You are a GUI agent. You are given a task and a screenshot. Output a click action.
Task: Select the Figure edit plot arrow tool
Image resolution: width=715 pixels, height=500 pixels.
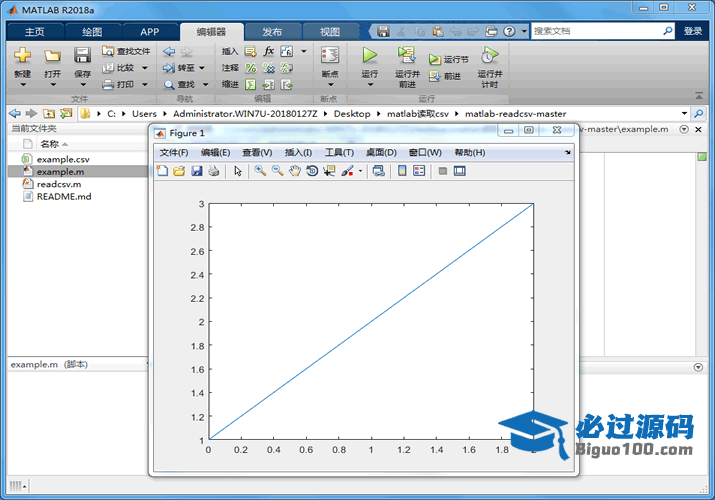(238, 171)
